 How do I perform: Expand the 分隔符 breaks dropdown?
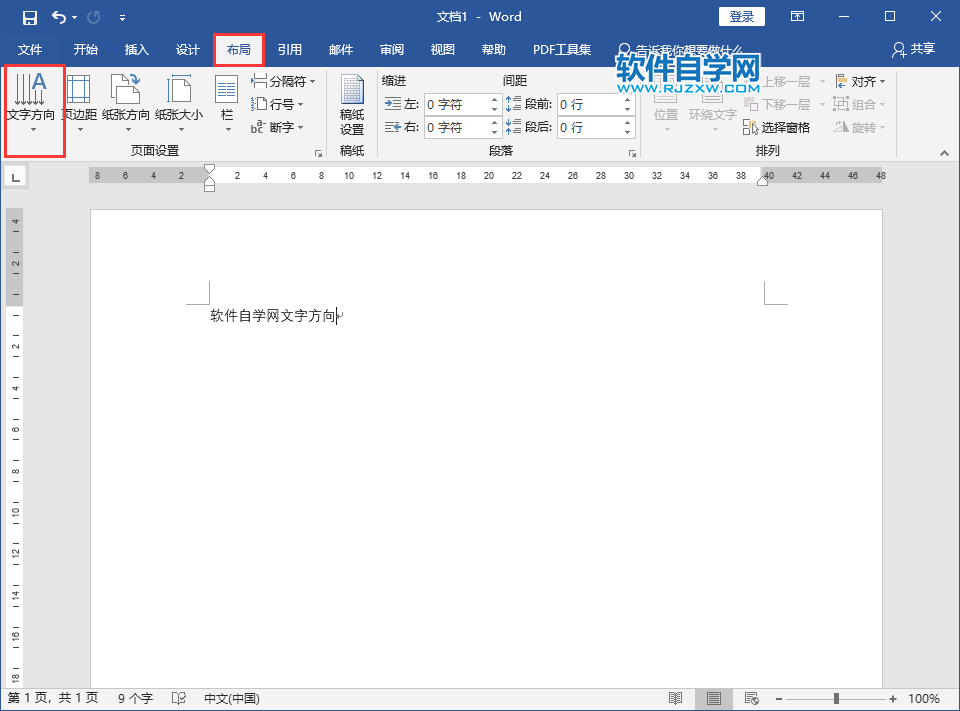(283, 81)
